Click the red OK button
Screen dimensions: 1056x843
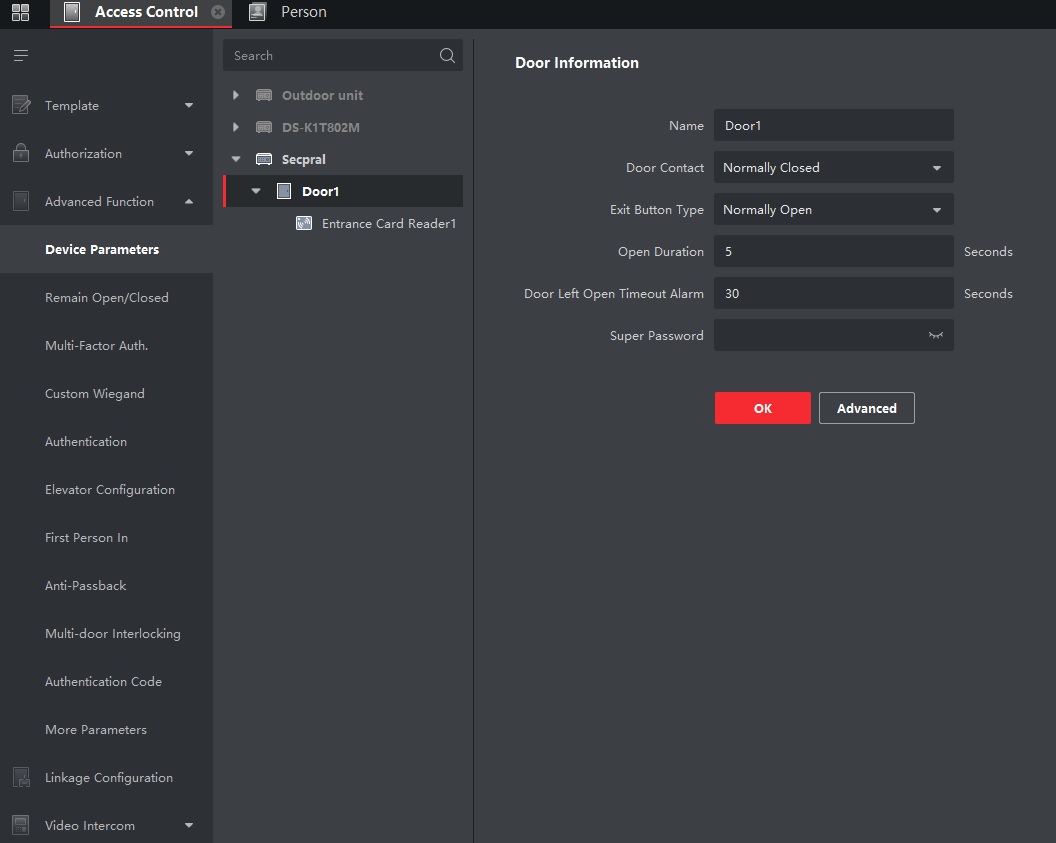point(762,408)
